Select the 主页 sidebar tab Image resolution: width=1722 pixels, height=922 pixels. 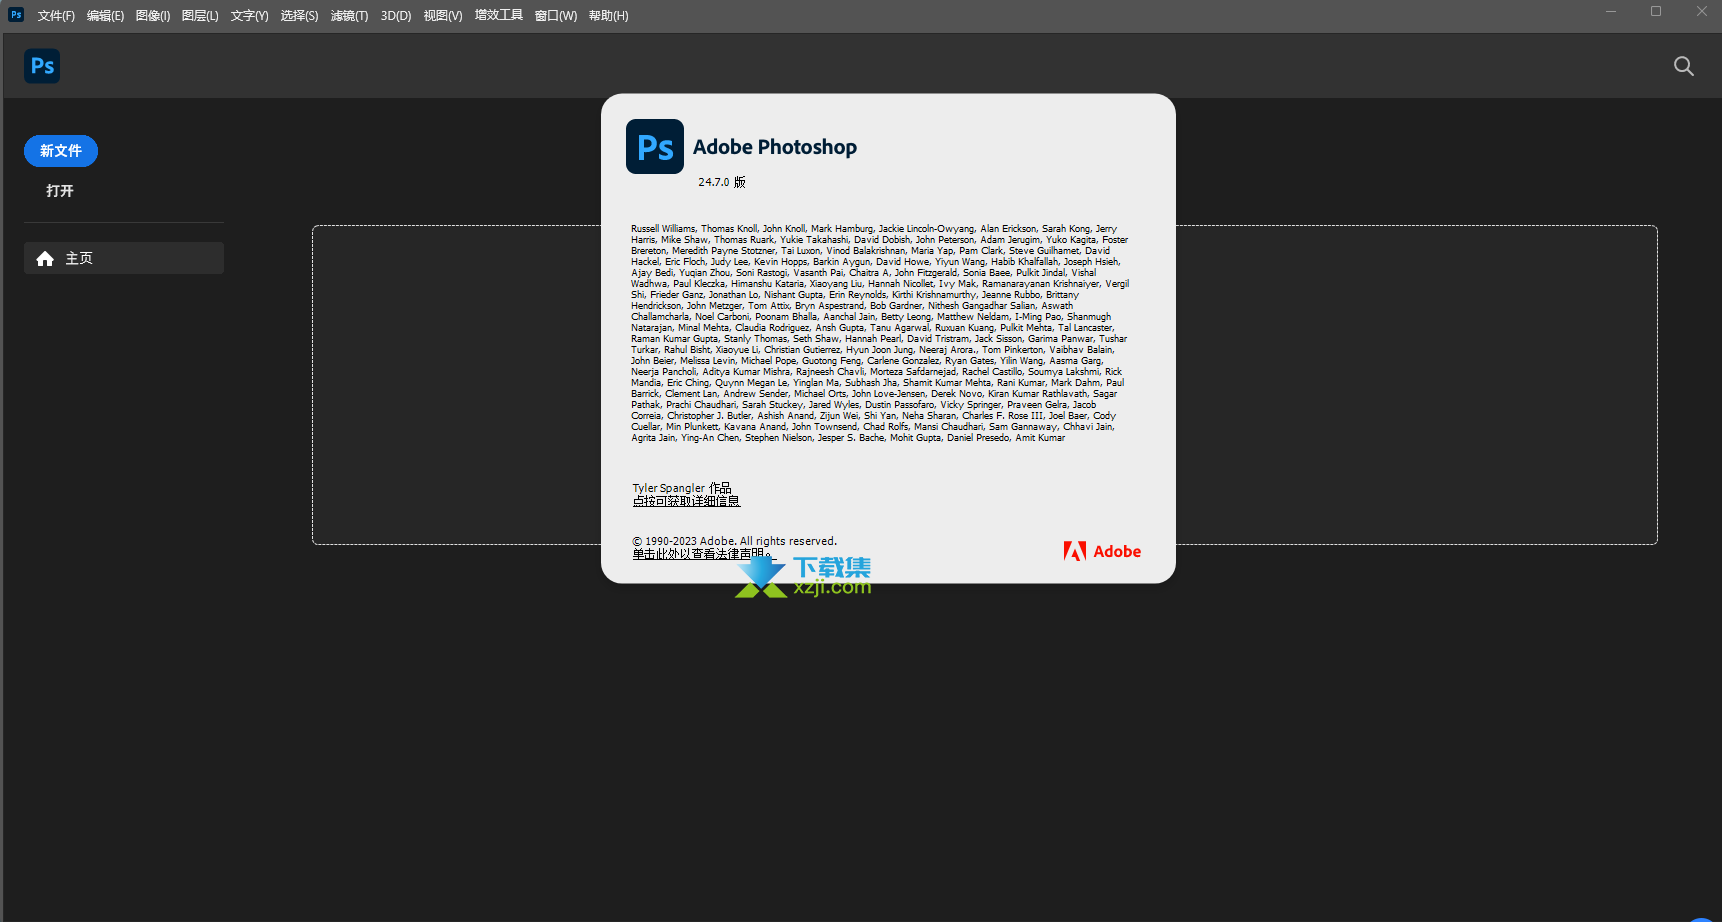(124, 258)
